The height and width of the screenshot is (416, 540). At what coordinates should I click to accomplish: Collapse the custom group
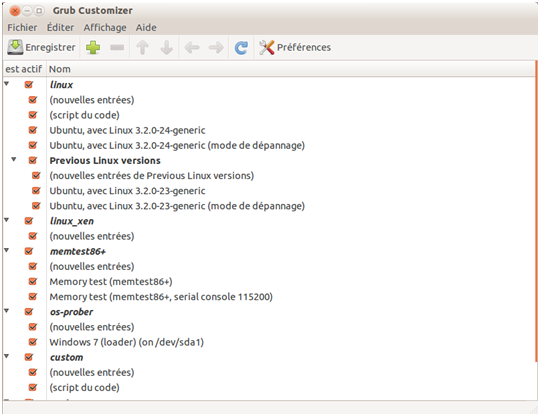[x=7, y=356]
